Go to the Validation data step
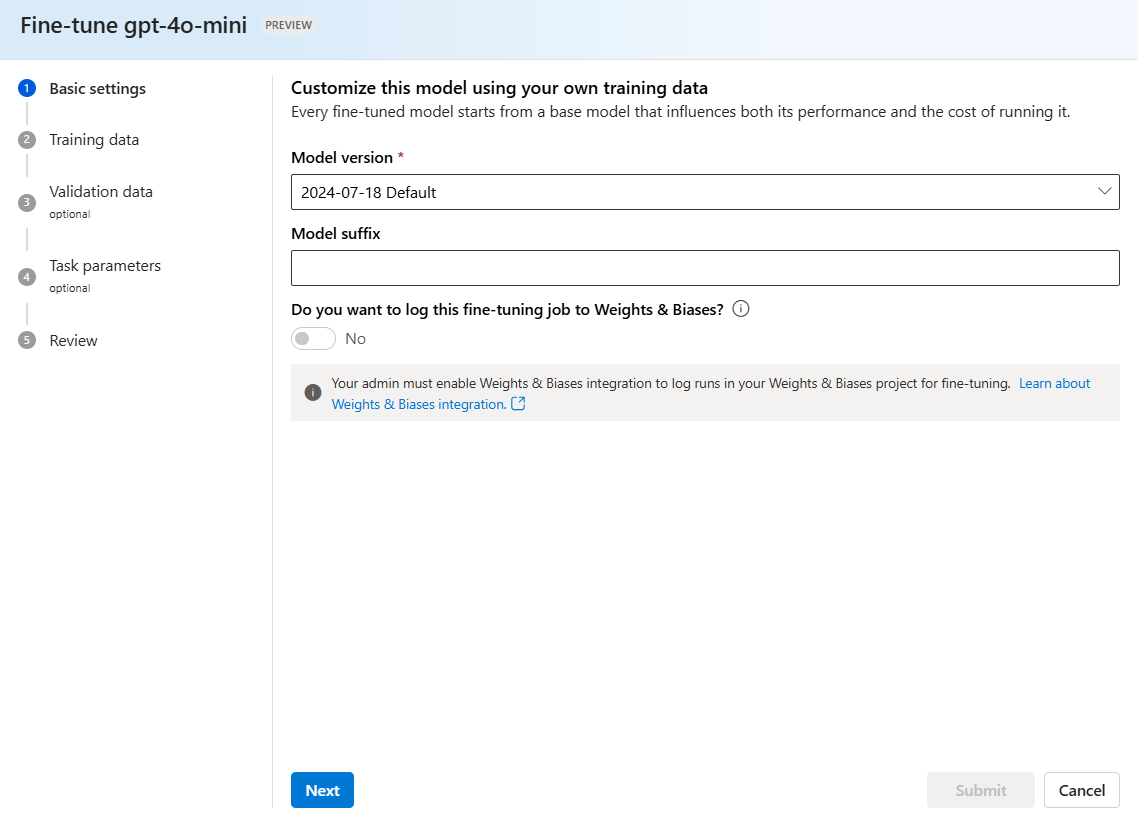 (101, 192)
